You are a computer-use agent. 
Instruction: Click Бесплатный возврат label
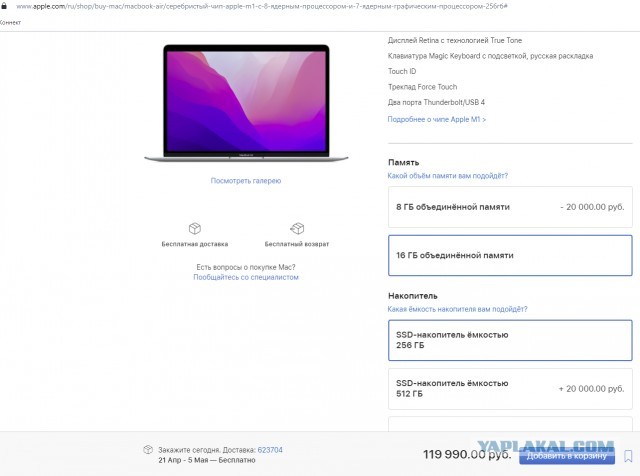point(297,244)
